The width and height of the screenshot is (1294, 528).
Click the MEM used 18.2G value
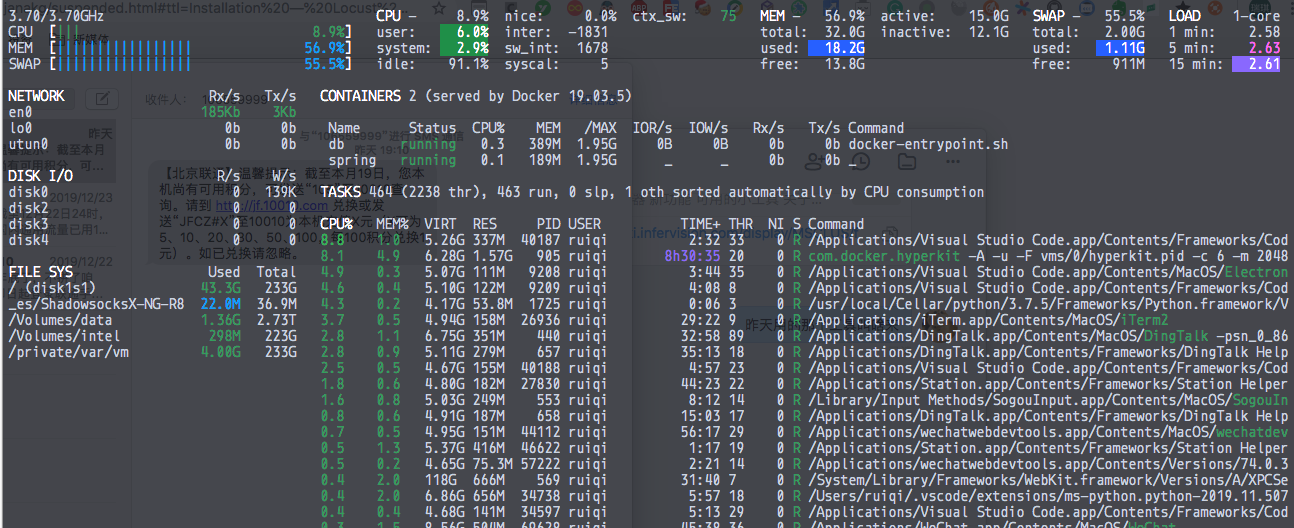tap(837, 48)
